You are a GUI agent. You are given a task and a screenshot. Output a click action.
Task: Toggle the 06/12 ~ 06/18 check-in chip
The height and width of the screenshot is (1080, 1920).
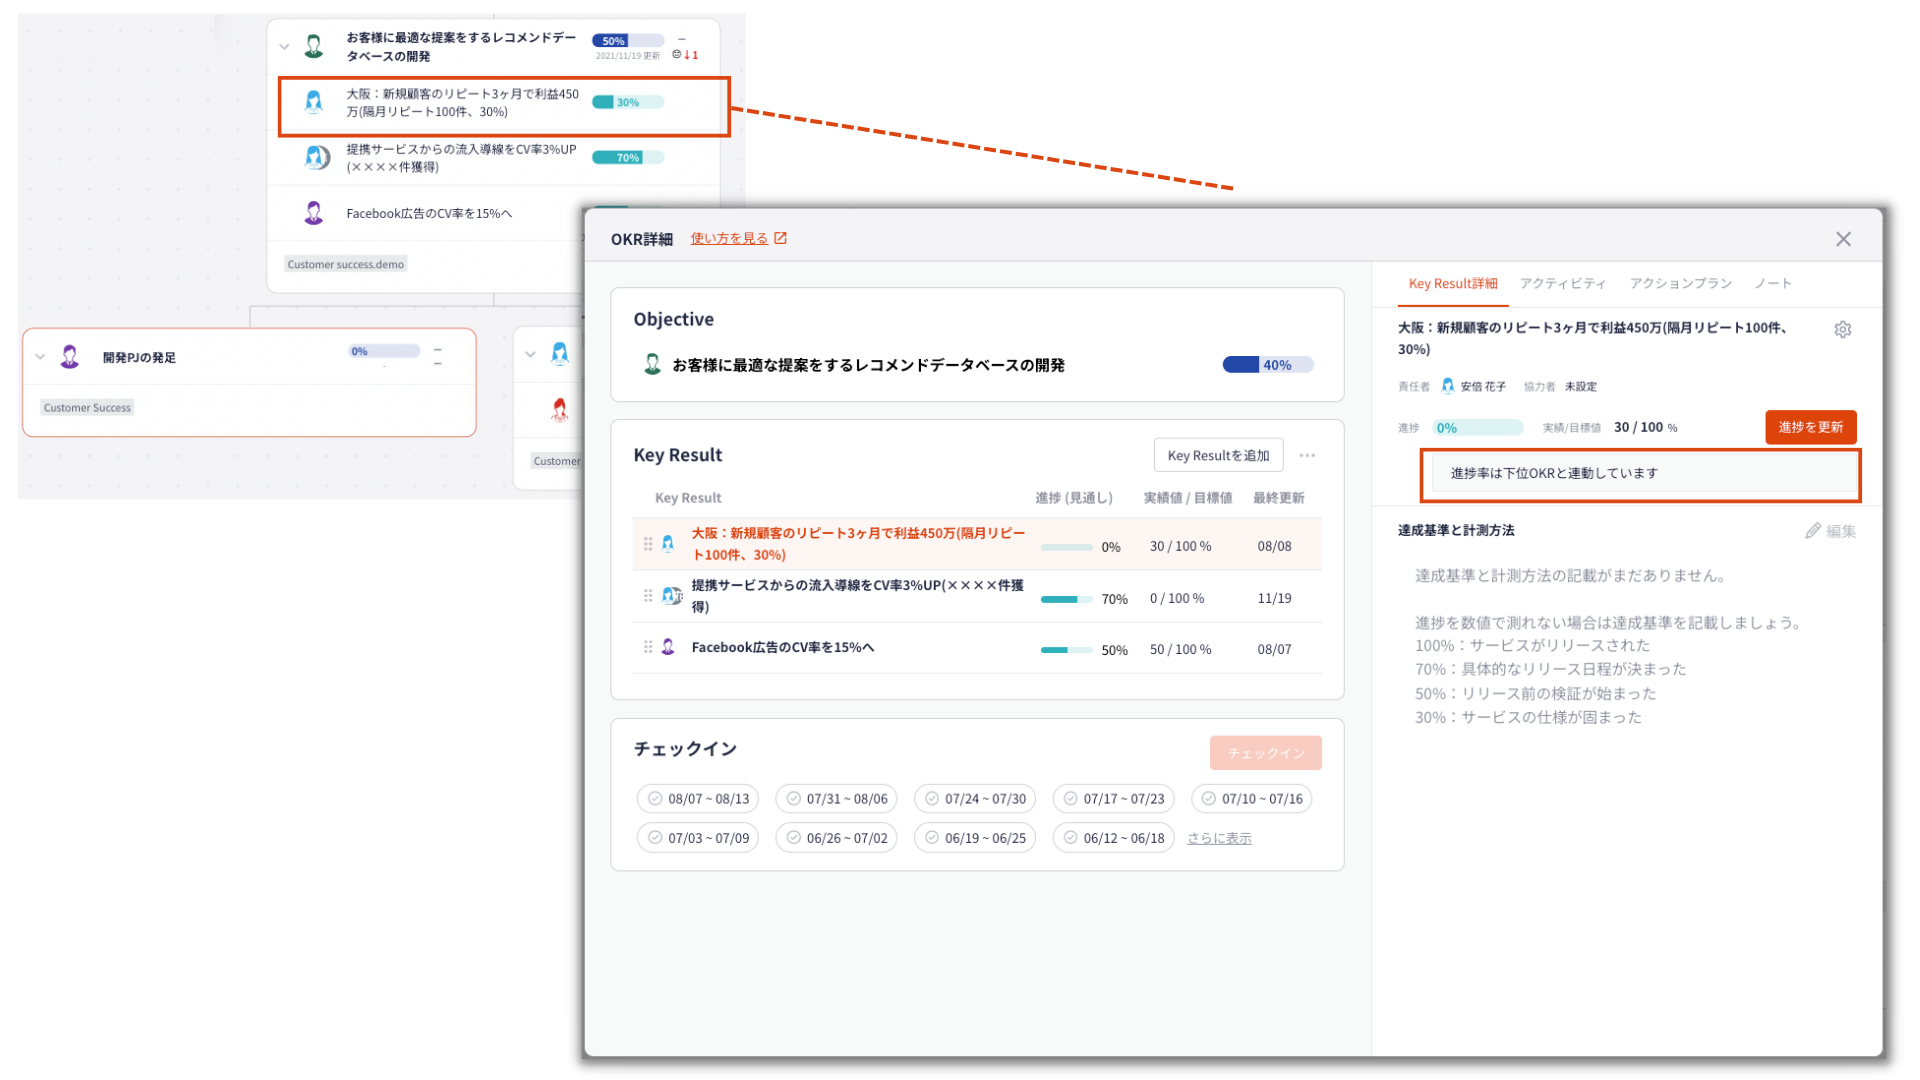(x=1113, y=838)
